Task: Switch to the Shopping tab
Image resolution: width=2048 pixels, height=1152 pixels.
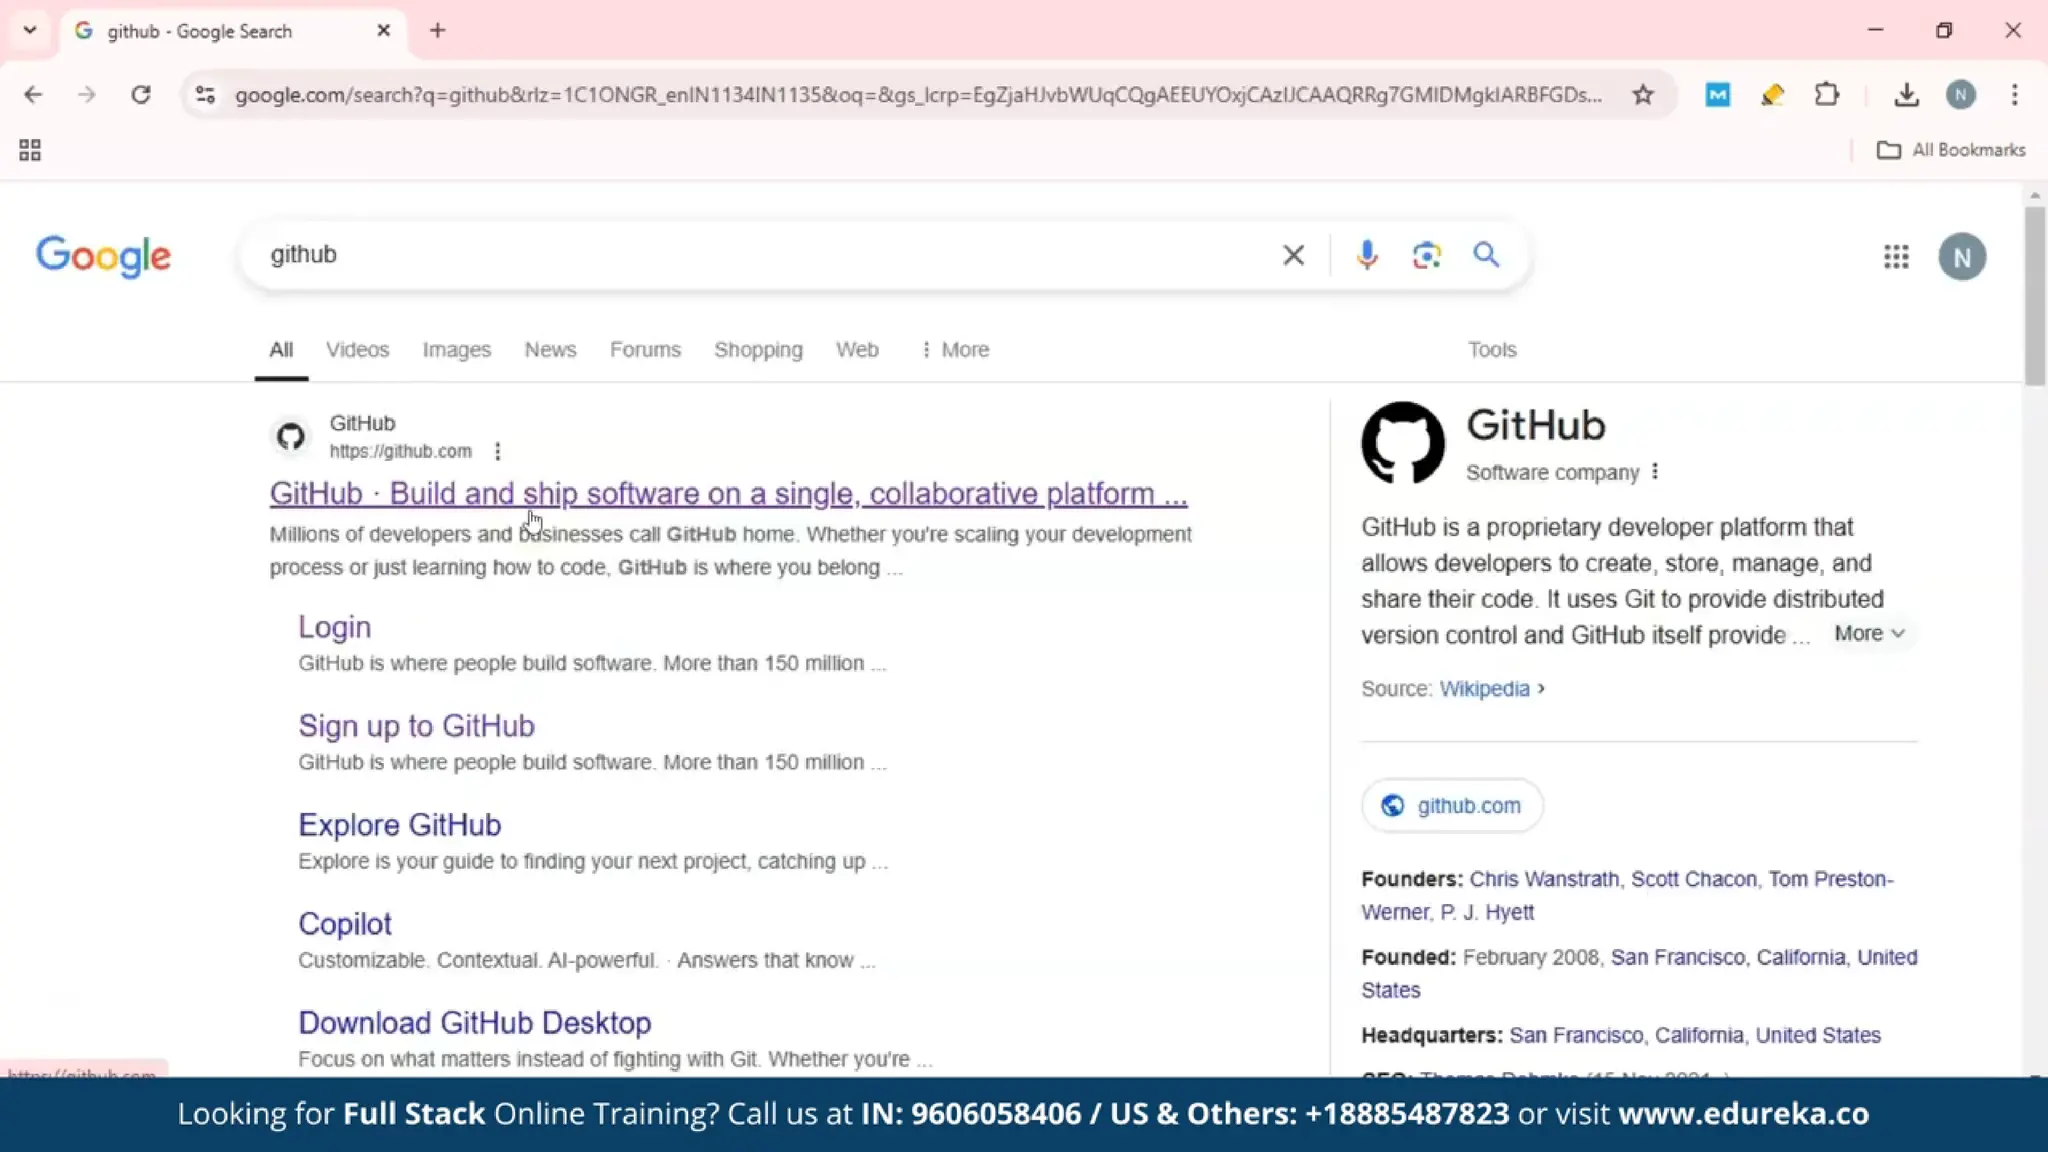Action: tap(758, 350)
